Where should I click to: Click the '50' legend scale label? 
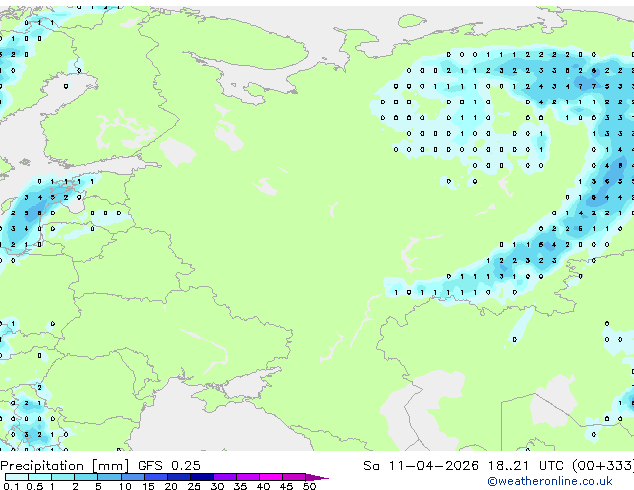pos(309,486)
